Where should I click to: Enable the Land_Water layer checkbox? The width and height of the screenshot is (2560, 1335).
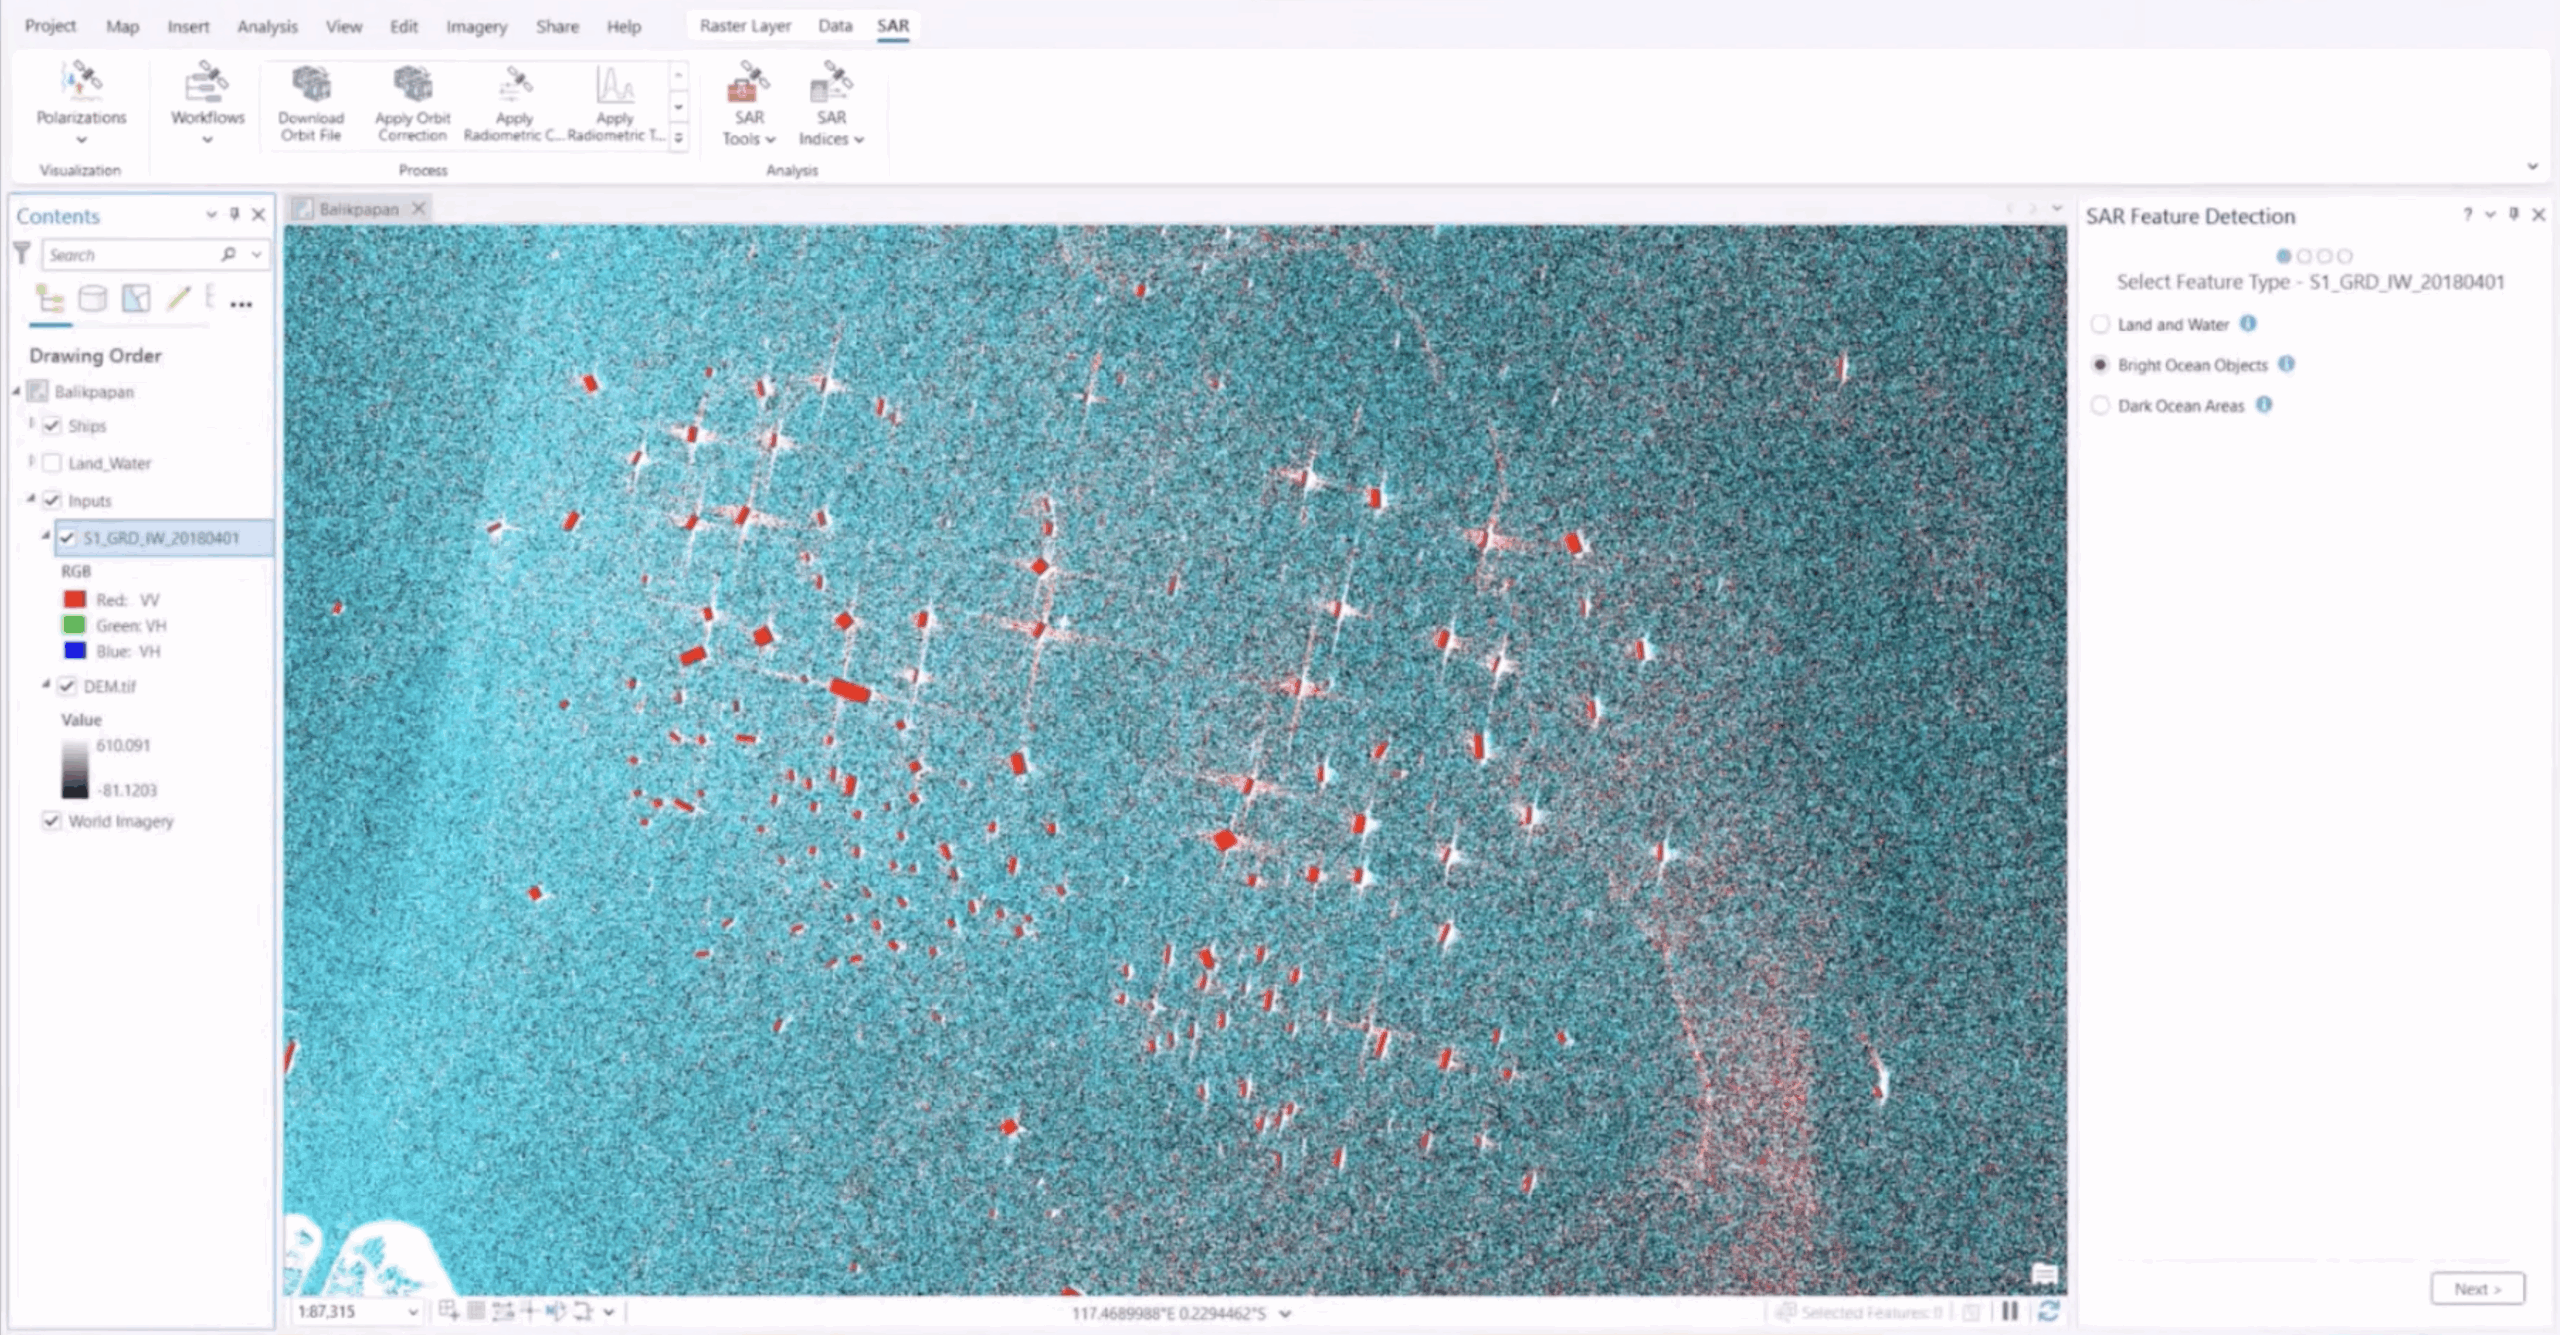coord(52,463)
